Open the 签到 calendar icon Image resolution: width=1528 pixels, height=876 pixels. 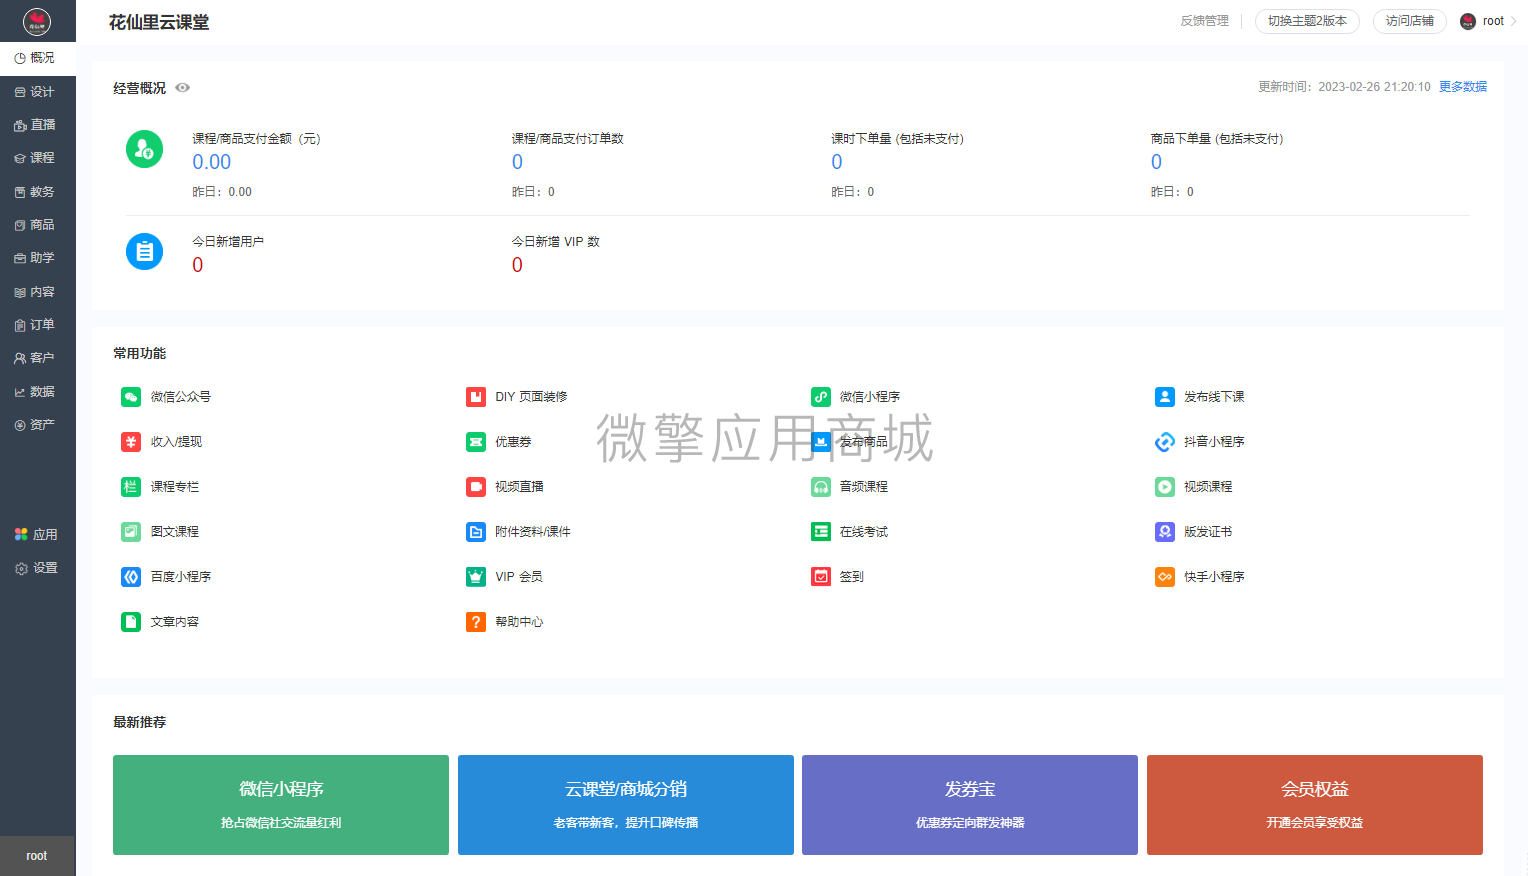821,577
